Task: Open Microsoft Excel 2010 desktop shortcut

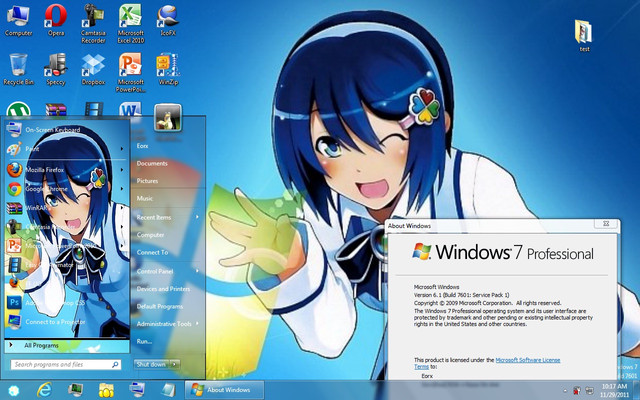Action: (131, 24)
